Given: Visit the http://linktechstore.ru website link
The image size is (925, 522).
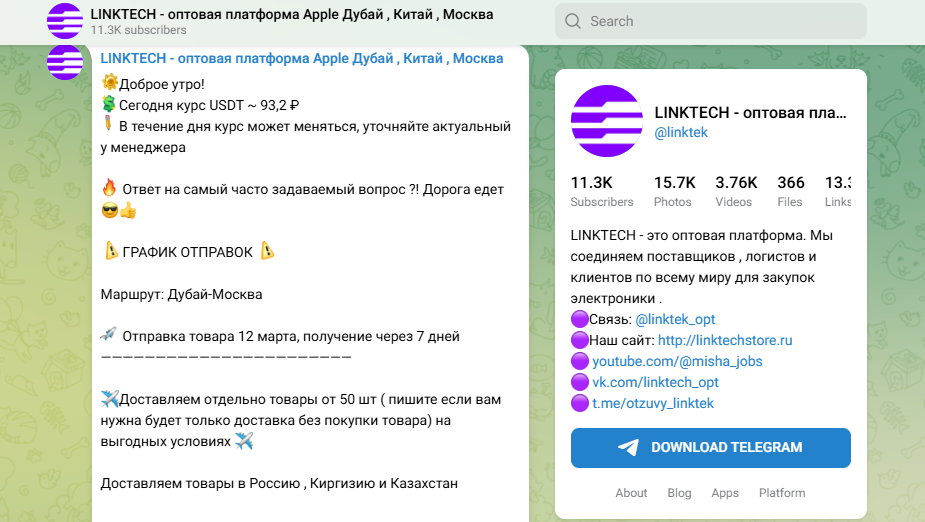Looking at the screenshot, I should pos(725,340).
